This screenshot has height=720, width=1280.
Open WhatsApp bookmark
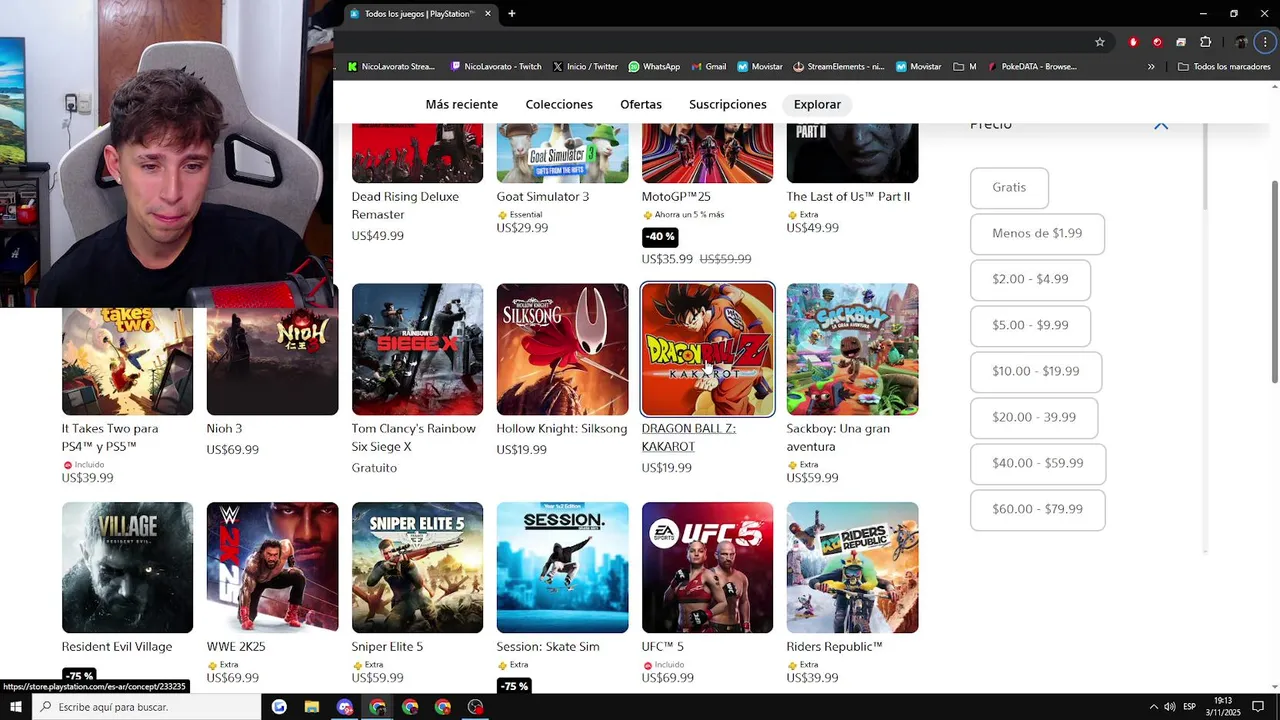654,67
